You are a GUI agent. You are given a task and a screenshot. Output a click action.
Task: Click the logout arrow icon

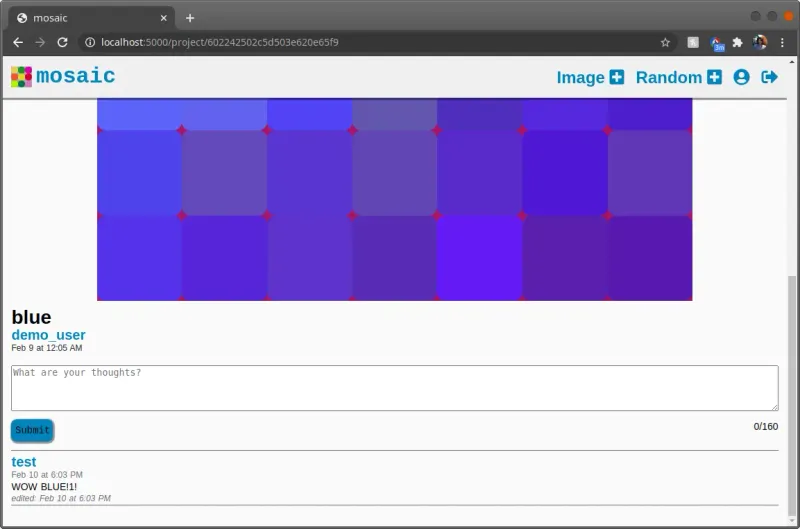[769, 77]
